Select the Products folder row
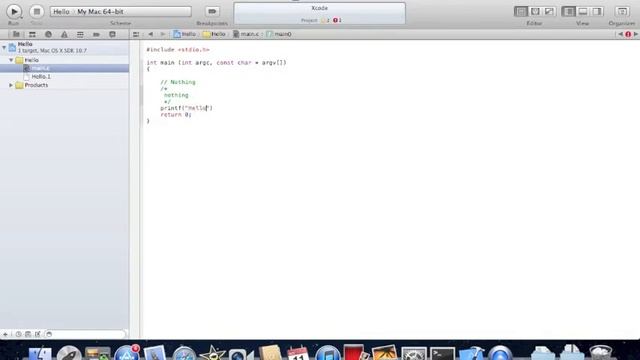This screenshot has width=640, height=360. coord(64,85)
